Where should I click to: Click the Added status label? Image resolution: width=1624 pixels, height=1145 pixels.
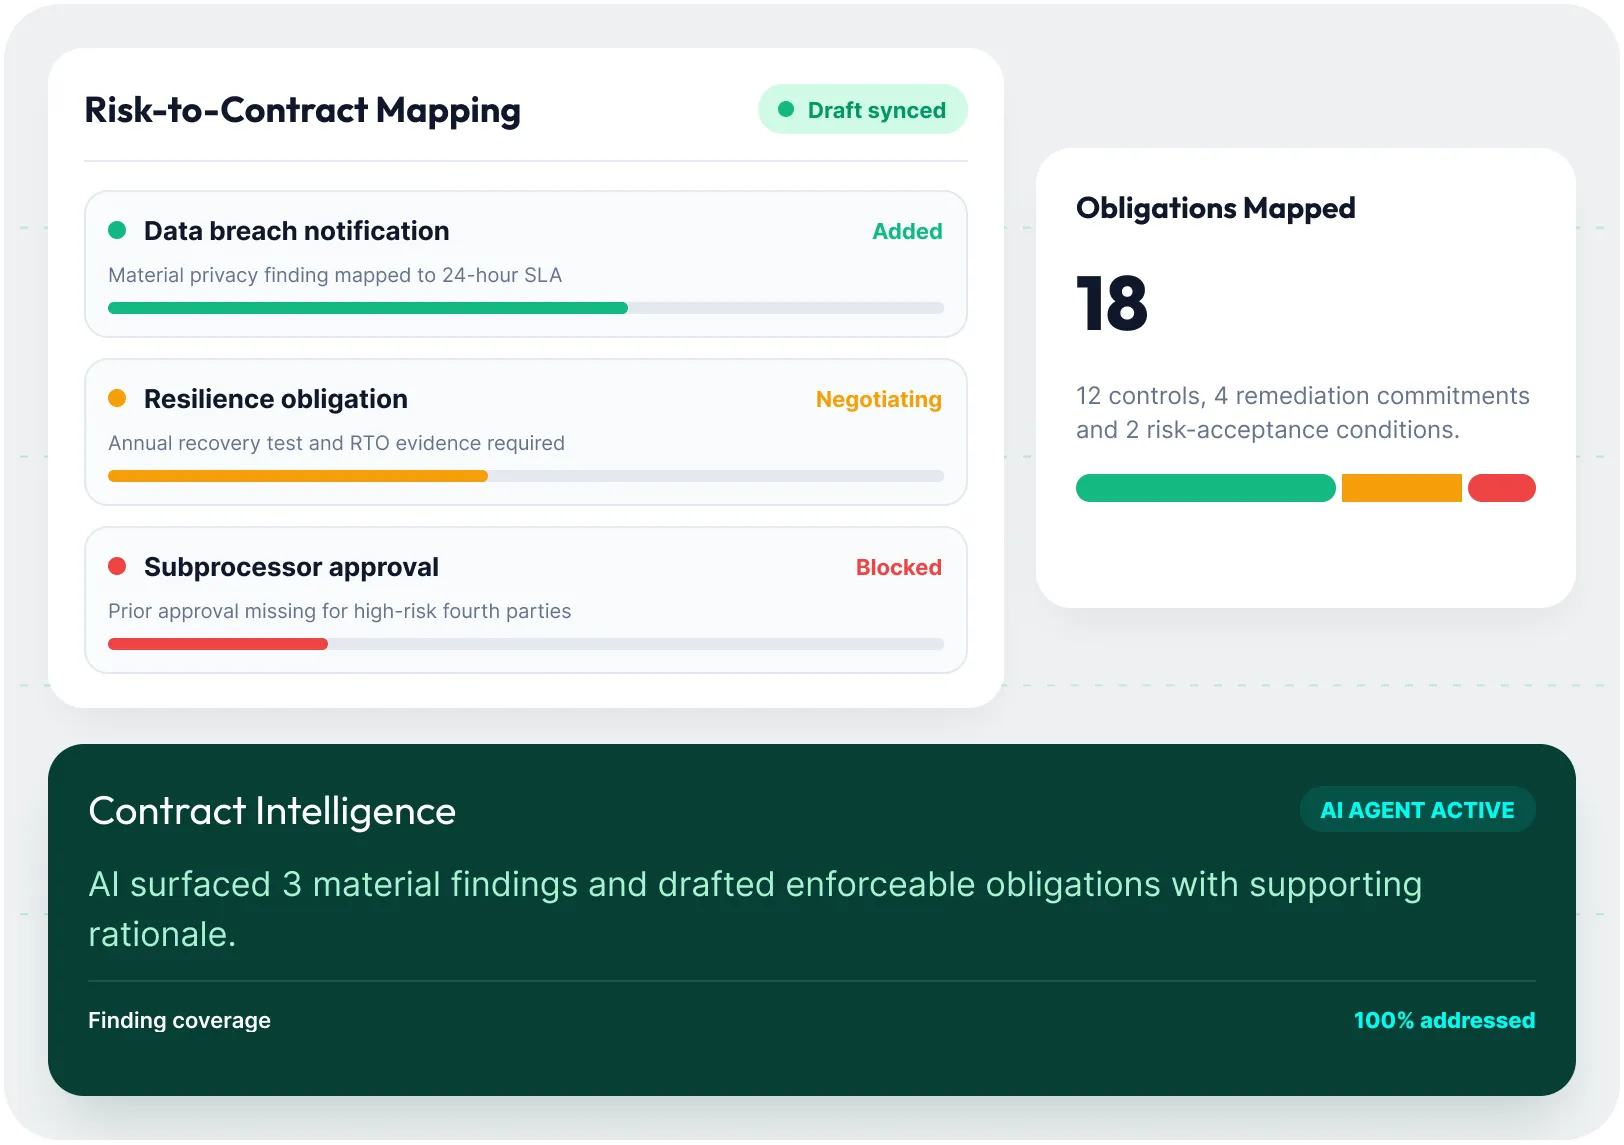(907, 231)
